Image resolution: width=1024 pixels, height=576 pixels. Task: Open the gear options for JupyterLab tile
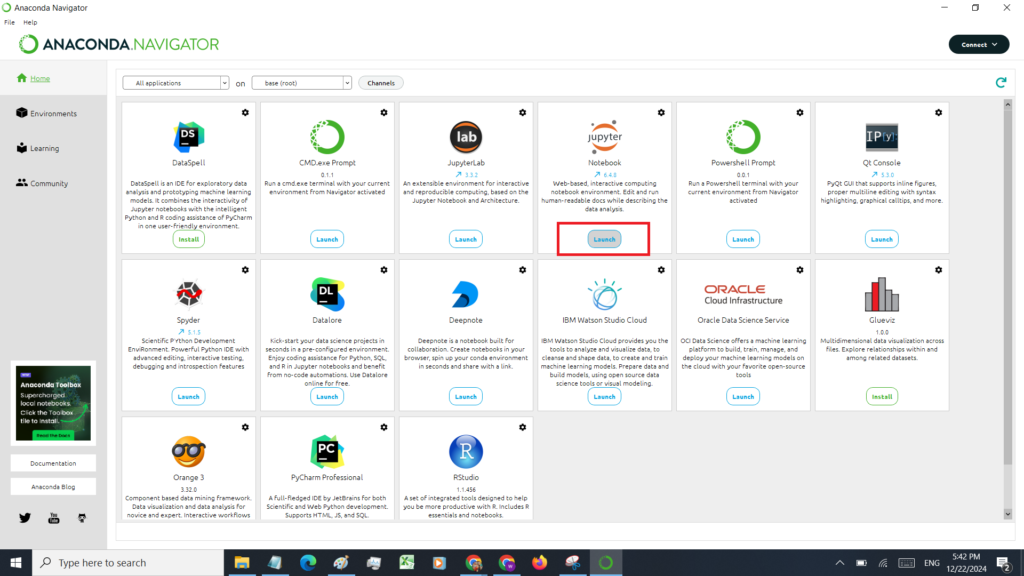[x=523, y=113]
